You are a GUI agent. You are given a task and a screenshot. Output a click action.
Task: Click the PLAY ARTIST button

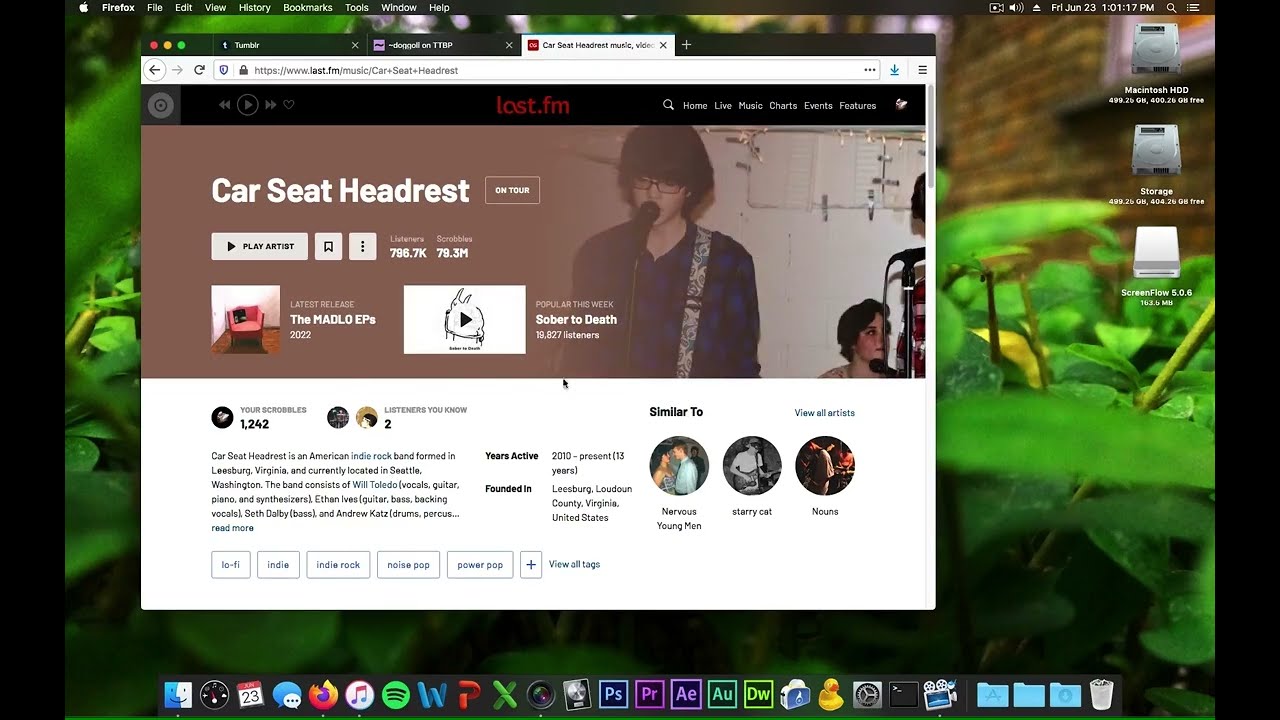pyautogui.click(x=259, y=246)
